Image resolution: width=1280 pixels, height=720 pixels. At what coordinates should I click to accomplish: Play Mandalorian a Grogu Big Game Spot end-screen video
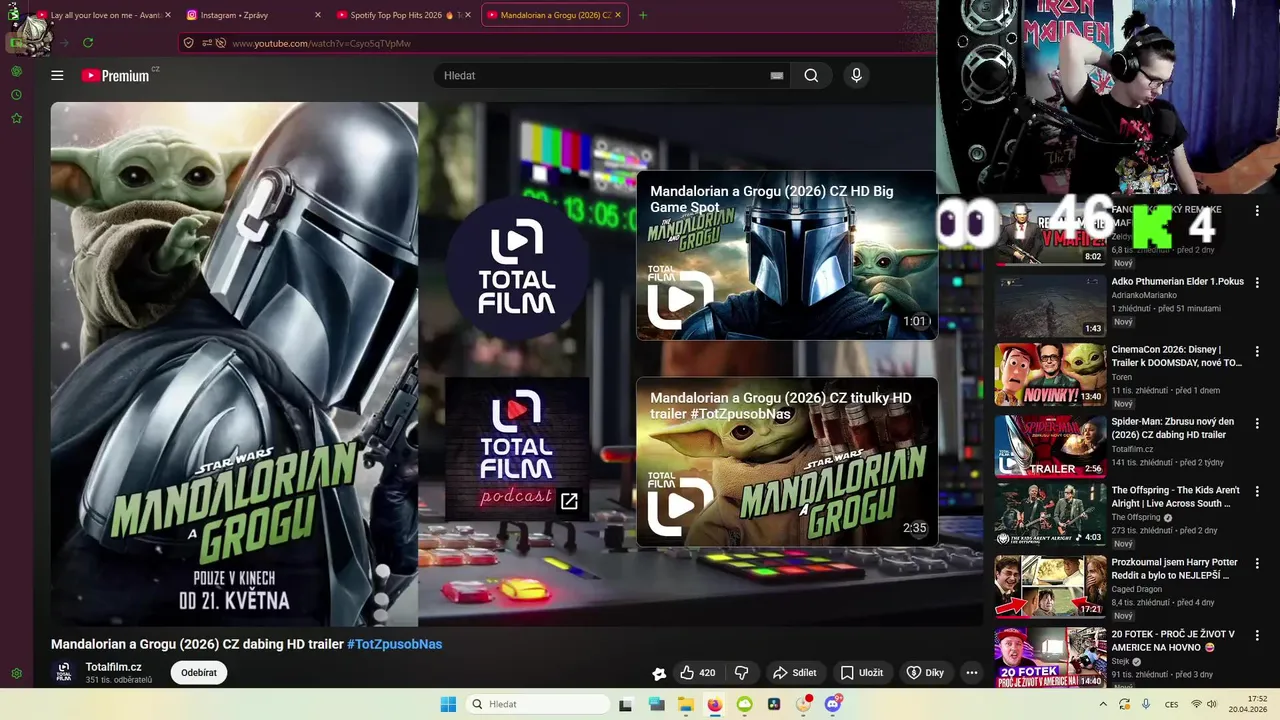(787, 255)
